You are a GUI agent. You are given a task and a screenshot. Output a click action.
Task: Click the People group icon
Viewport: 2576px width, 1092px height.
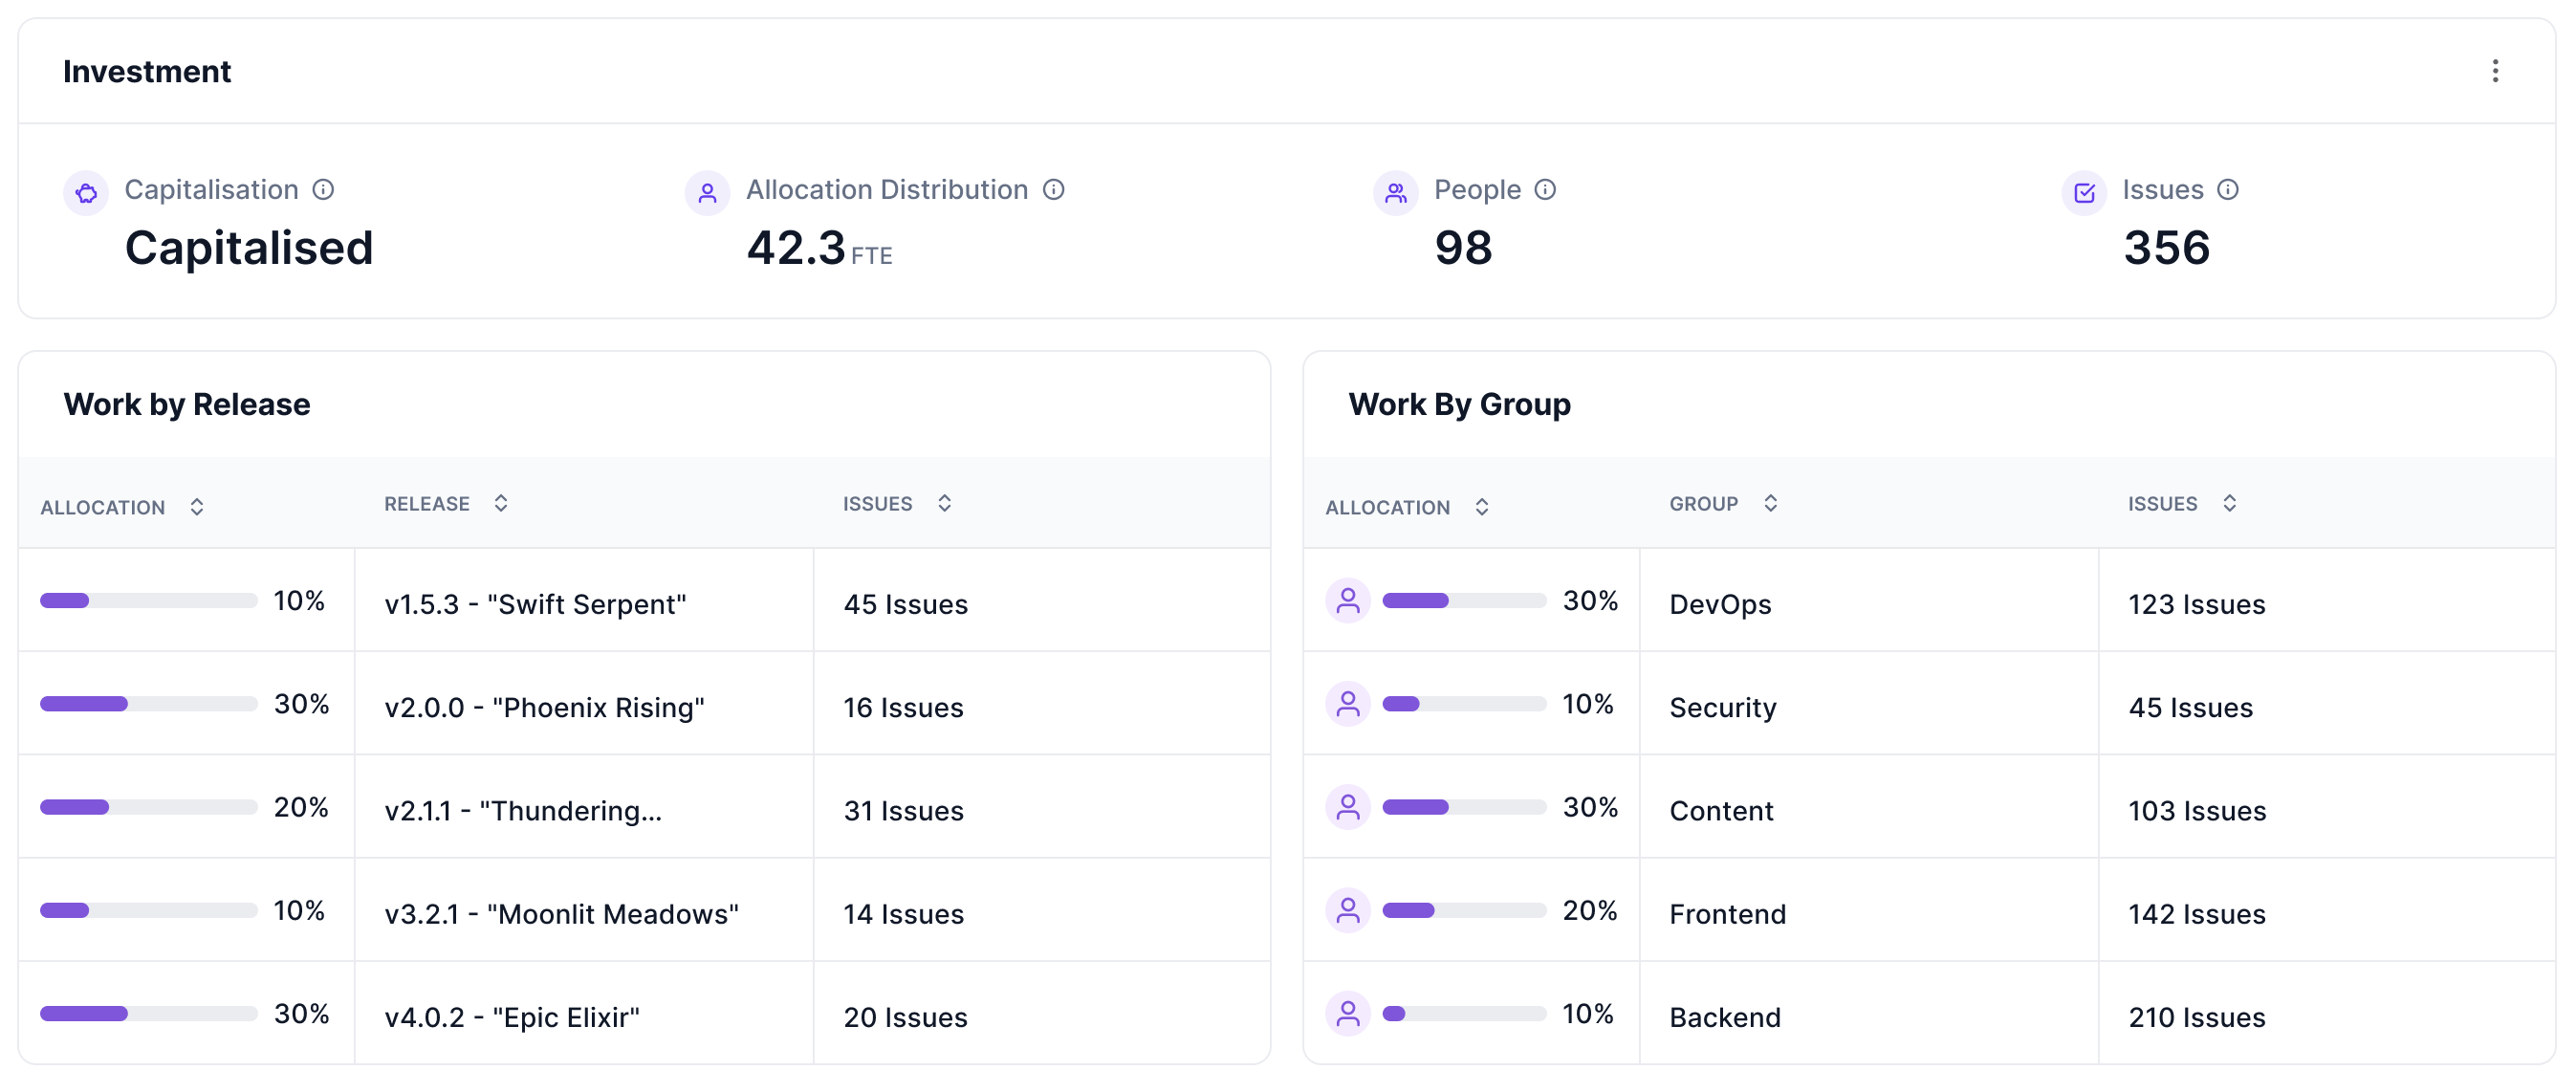point(1395,192)
